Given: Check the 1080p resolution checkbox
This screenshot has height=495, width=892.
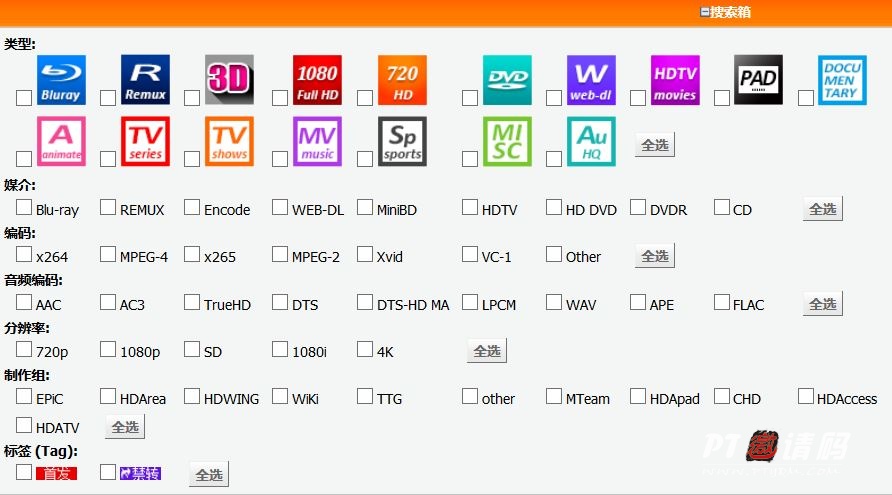Looking at the screenshot, I should 109,350.
